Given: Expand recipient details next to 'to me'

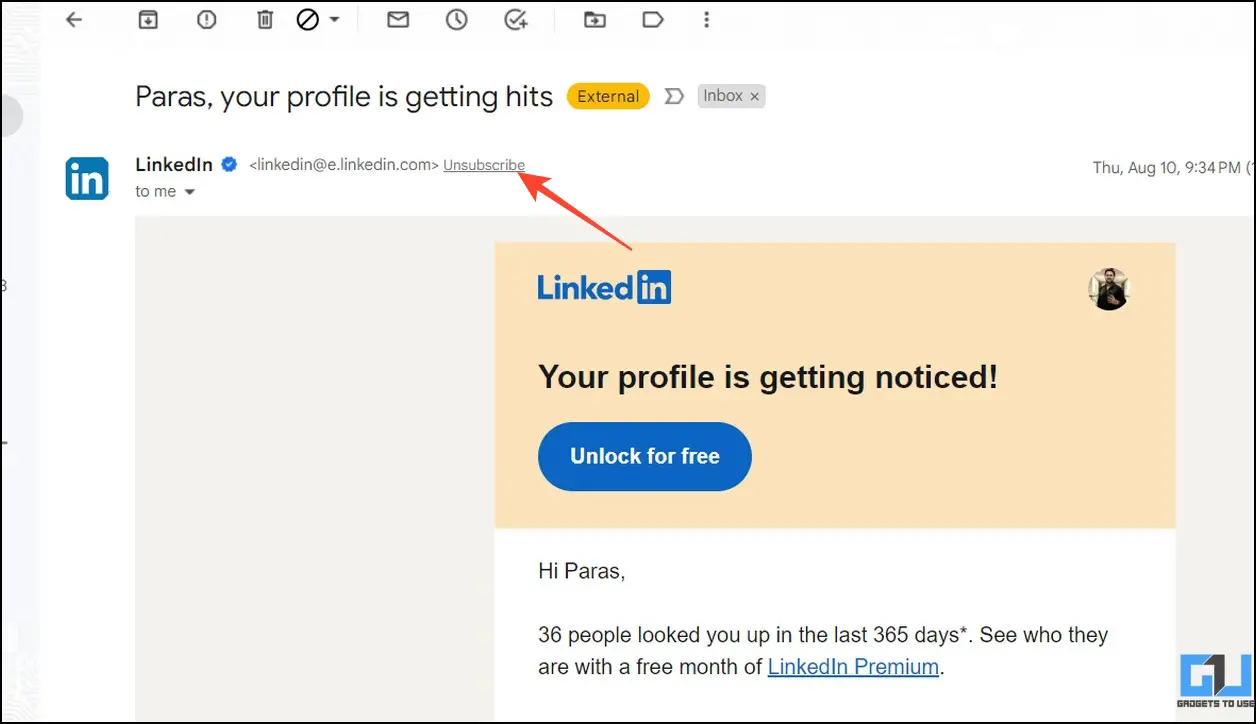Looking at the screenshot, I should pos(188,192).
